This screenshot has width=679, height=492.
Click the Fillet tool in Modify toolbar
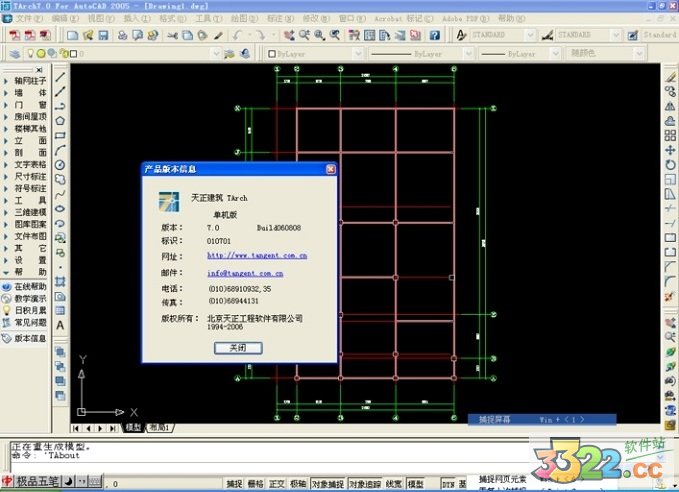pos(670,282)
